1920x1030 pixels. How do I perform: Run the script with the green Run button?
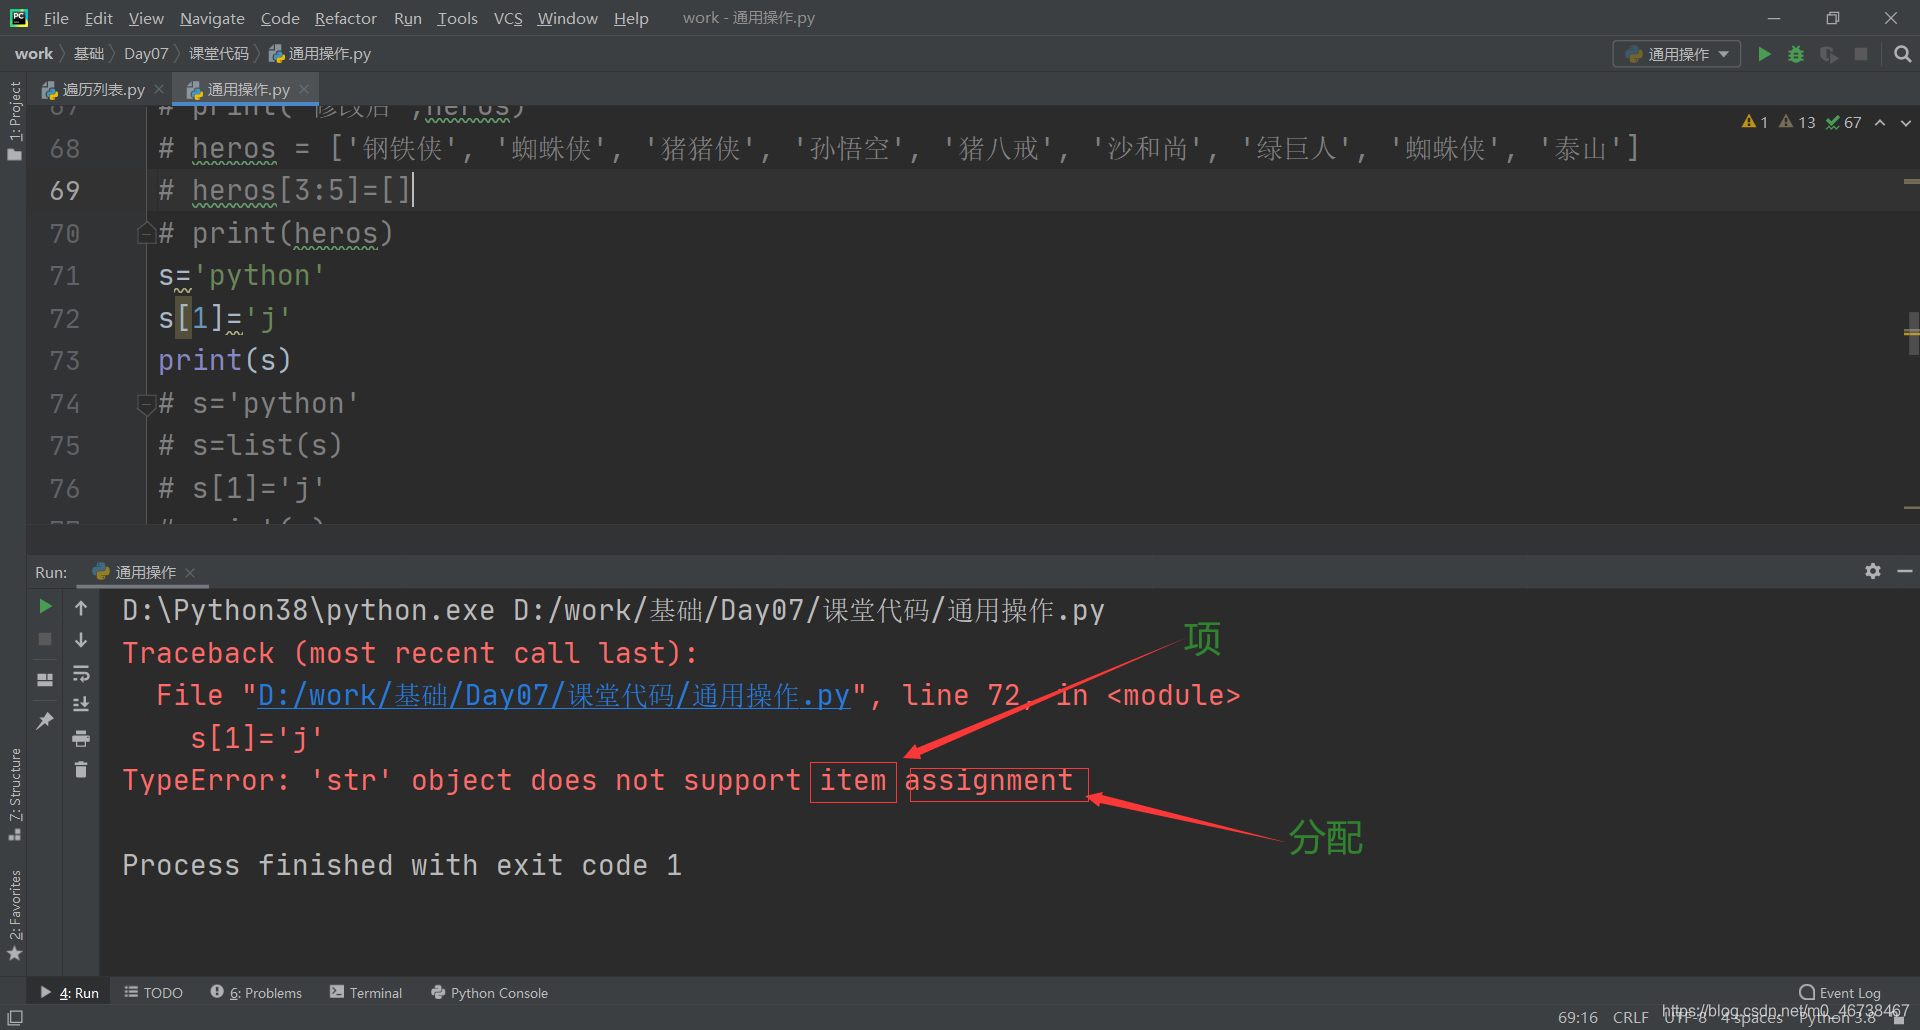pyautogui.click(x=1764, y=54)
